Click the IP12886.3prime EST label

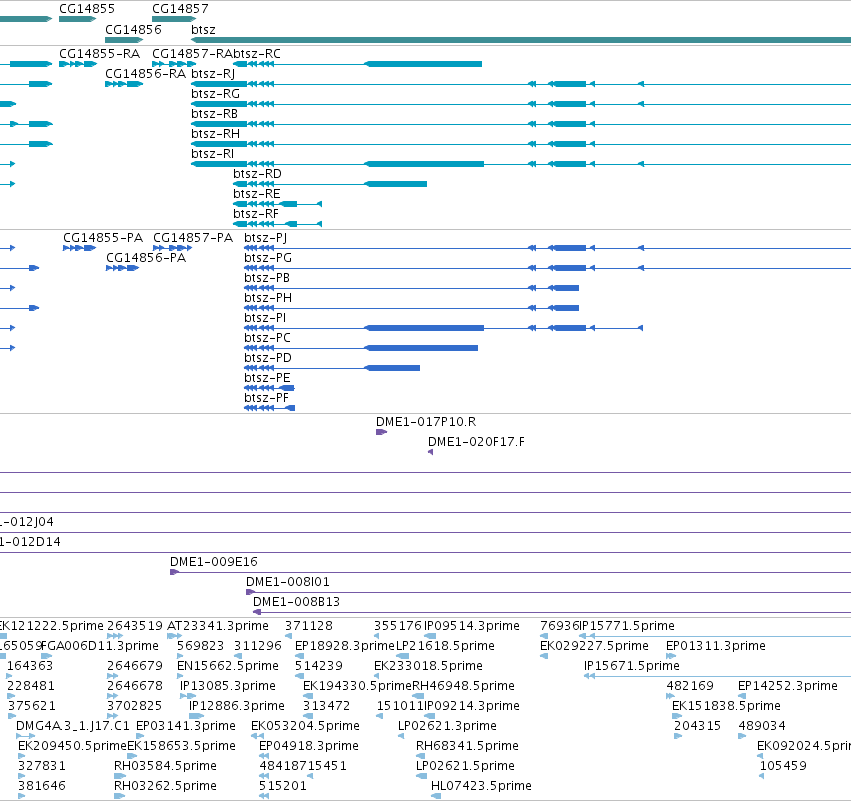[x=237, y=706]
